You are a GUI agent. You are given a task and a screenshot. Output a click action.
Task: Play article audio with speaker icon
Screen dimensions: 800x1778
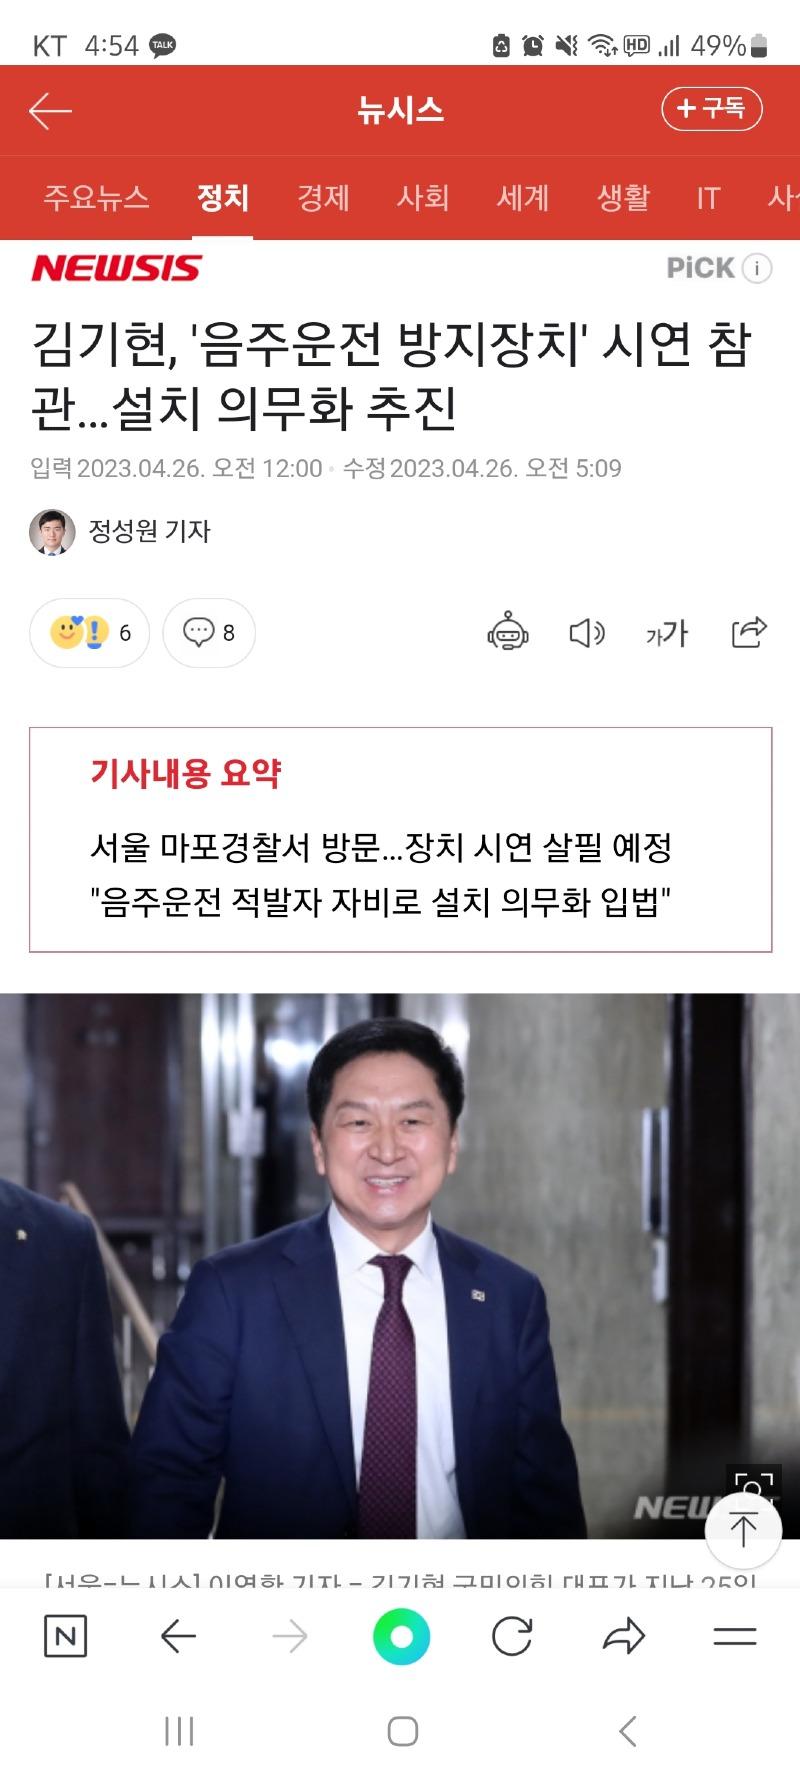pyautogui.click(x=587, y=633)
